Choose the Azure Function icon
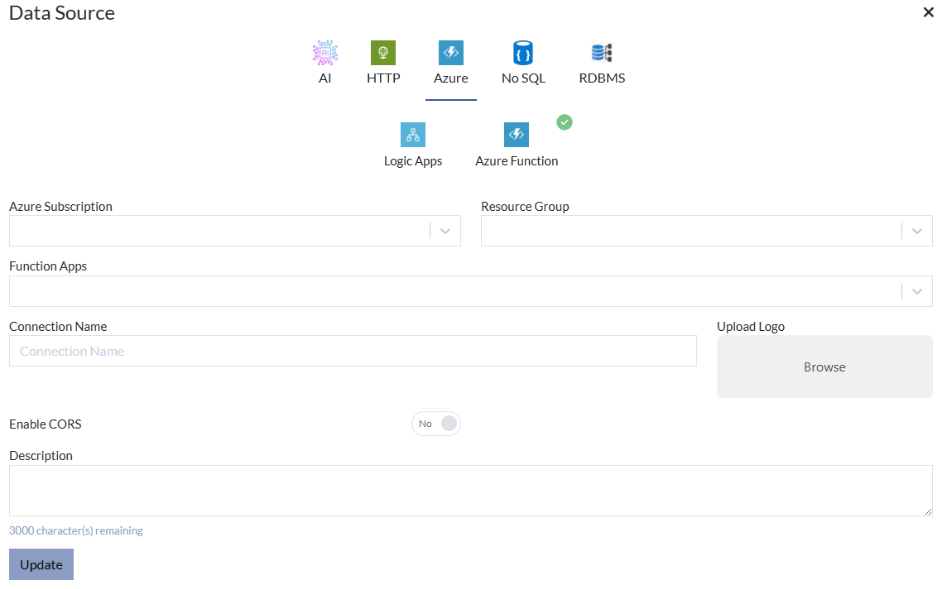This screenshot has height=589, width=942. pos(516,135)
